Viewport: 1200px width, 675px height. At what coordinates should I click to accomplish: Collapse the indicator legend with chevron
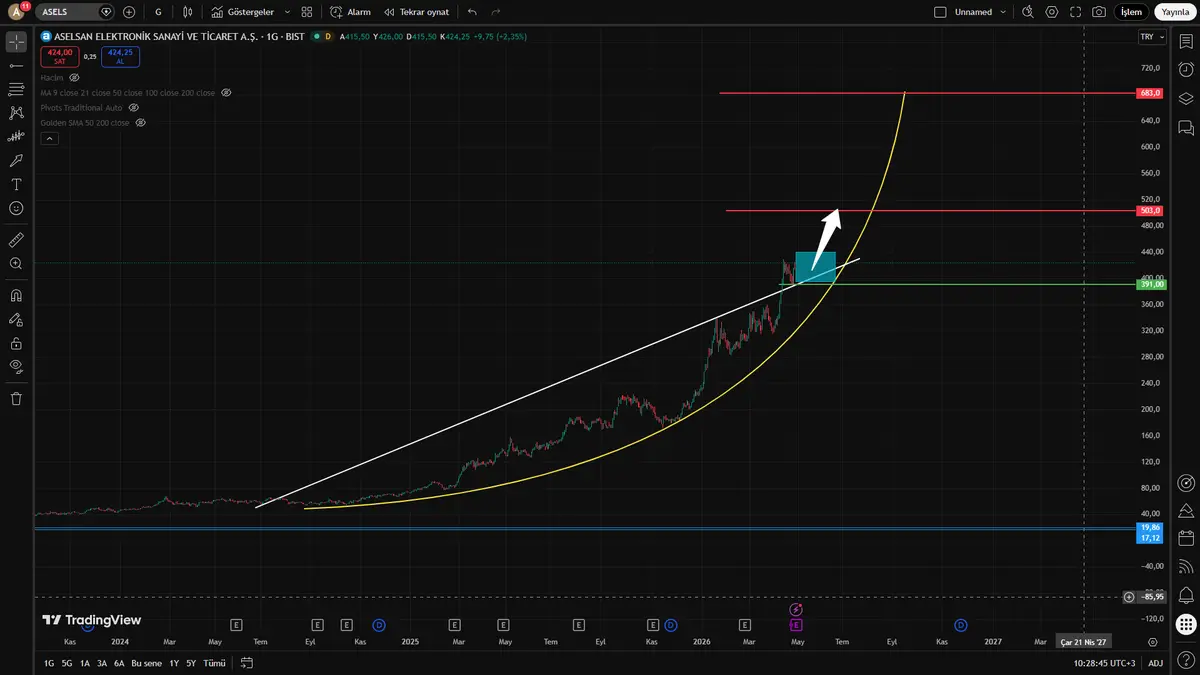tap(49, 139)
